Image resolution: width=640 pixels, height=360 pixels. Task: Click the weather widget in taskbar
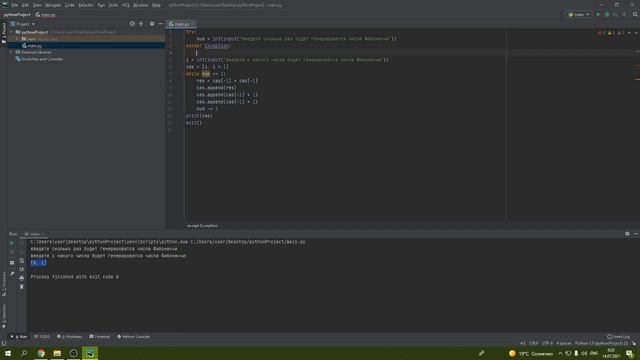(x=531, y=353)
